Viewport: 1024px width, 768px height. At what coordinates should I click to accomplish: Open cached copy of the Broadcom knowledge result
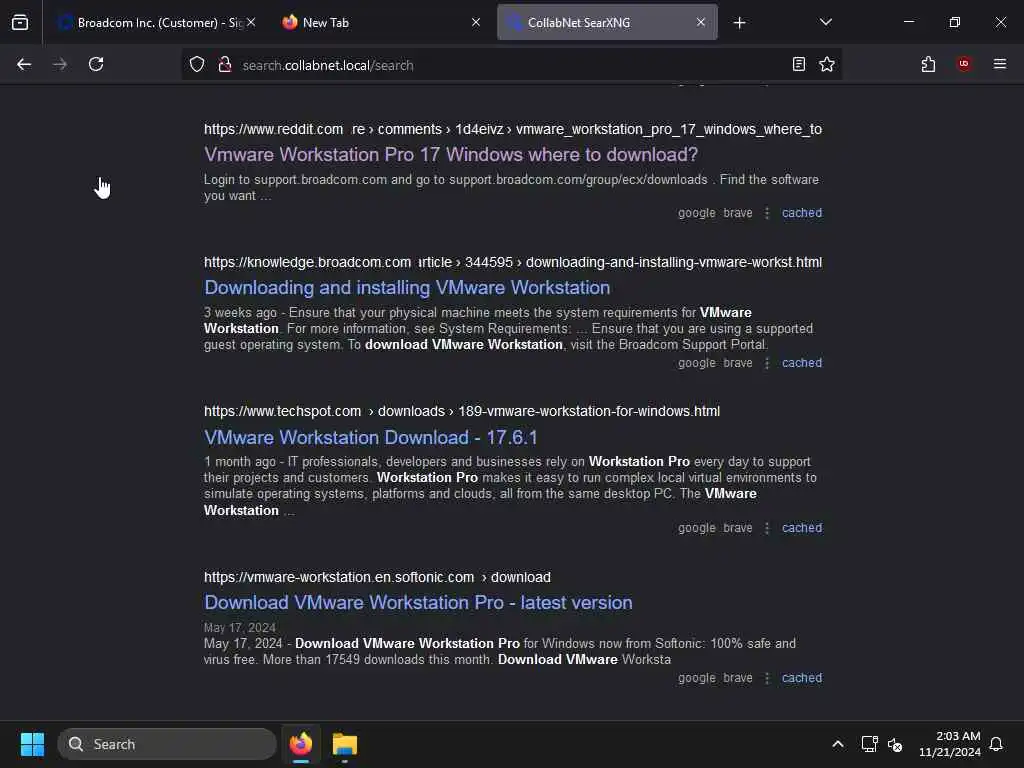click(802, 363)
